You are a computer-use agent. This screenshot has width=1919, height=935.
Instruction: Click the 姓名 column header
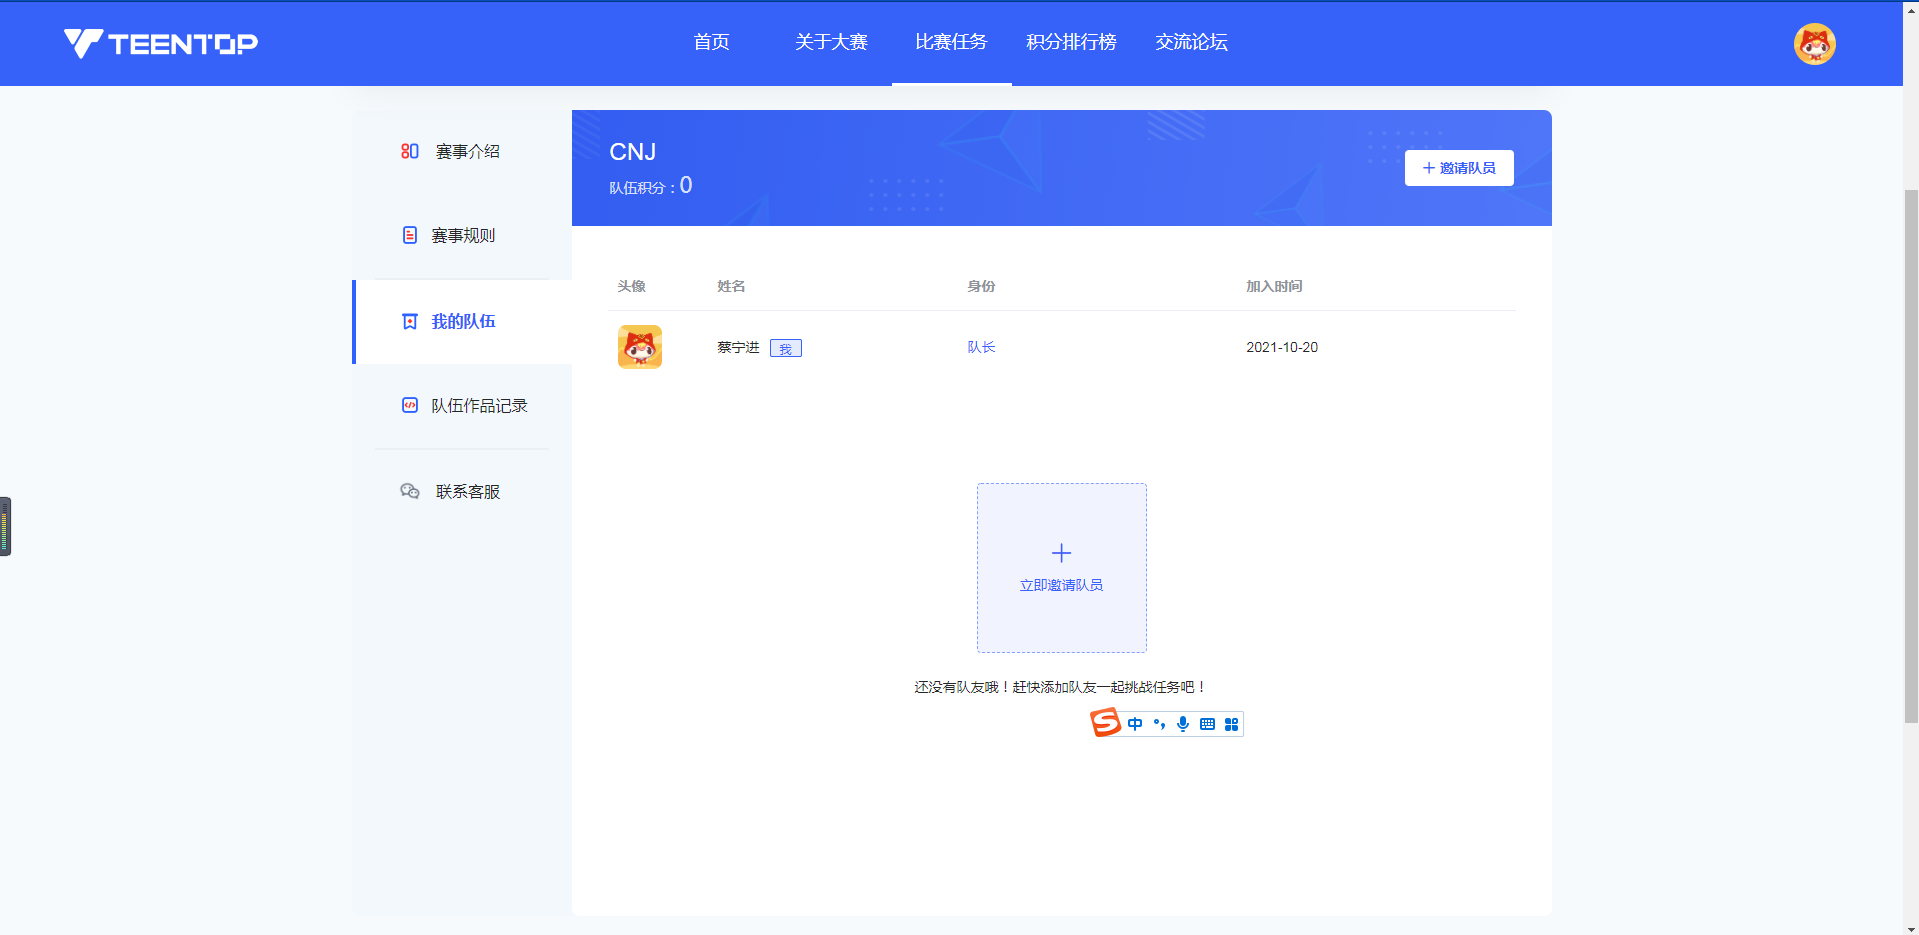click(x=731, y=286)
